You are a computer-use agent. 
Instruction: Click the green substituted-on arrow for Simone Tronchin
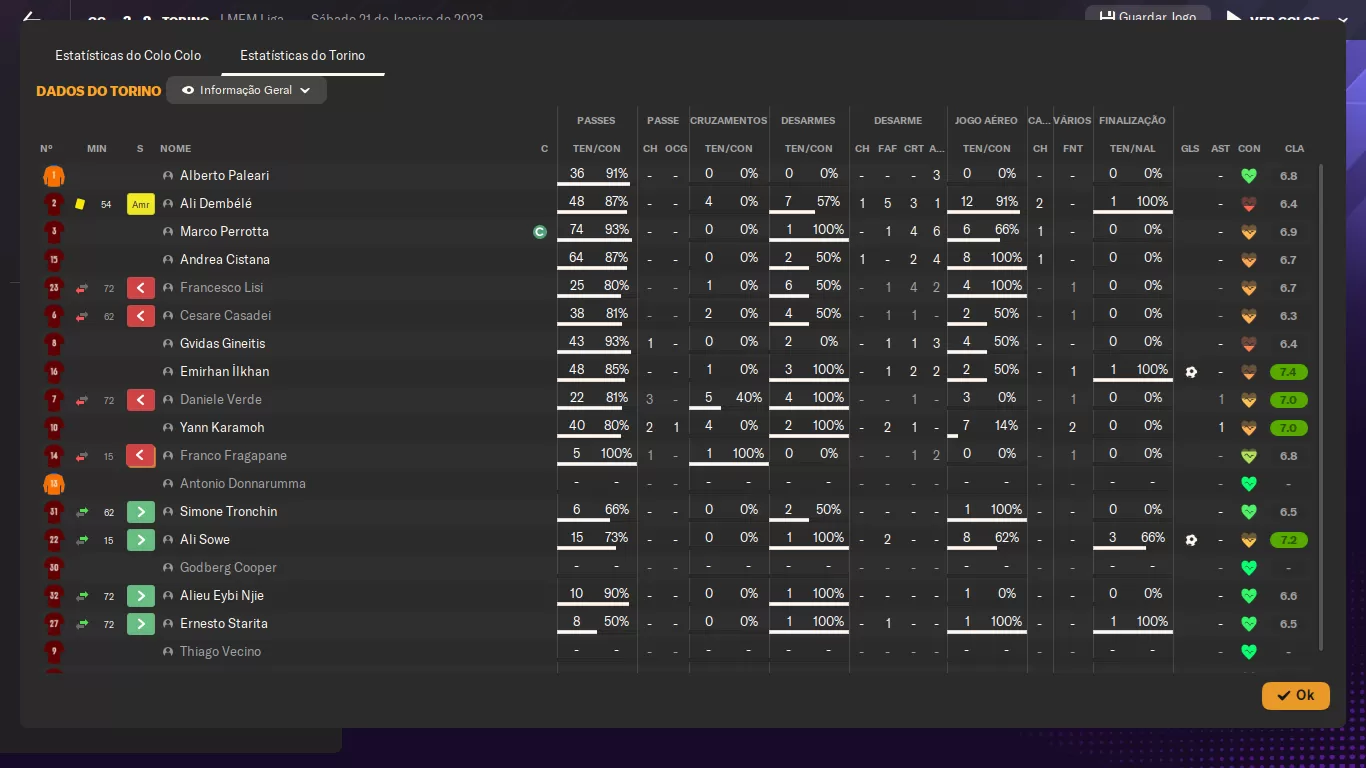(141, 512)
